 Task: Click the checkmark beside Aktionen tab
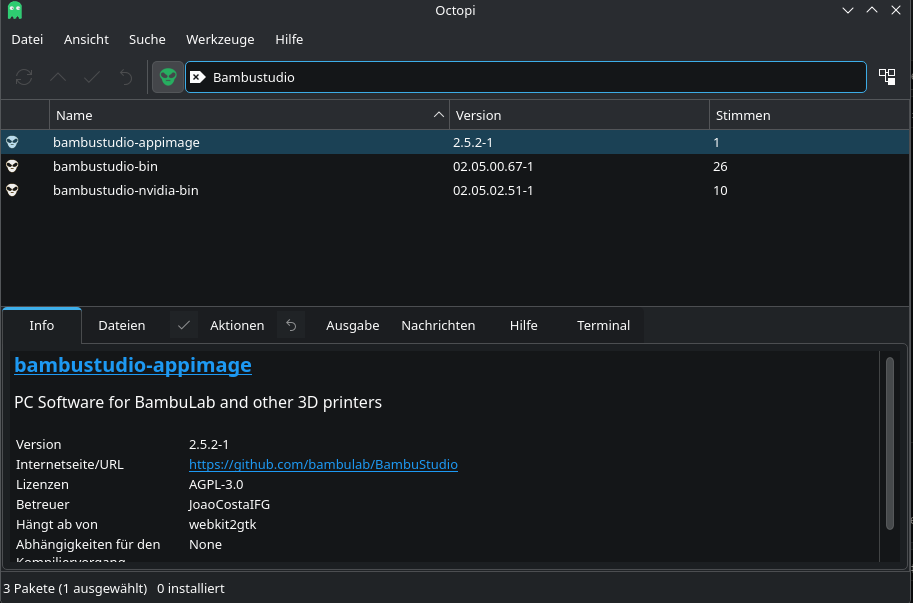184,325
